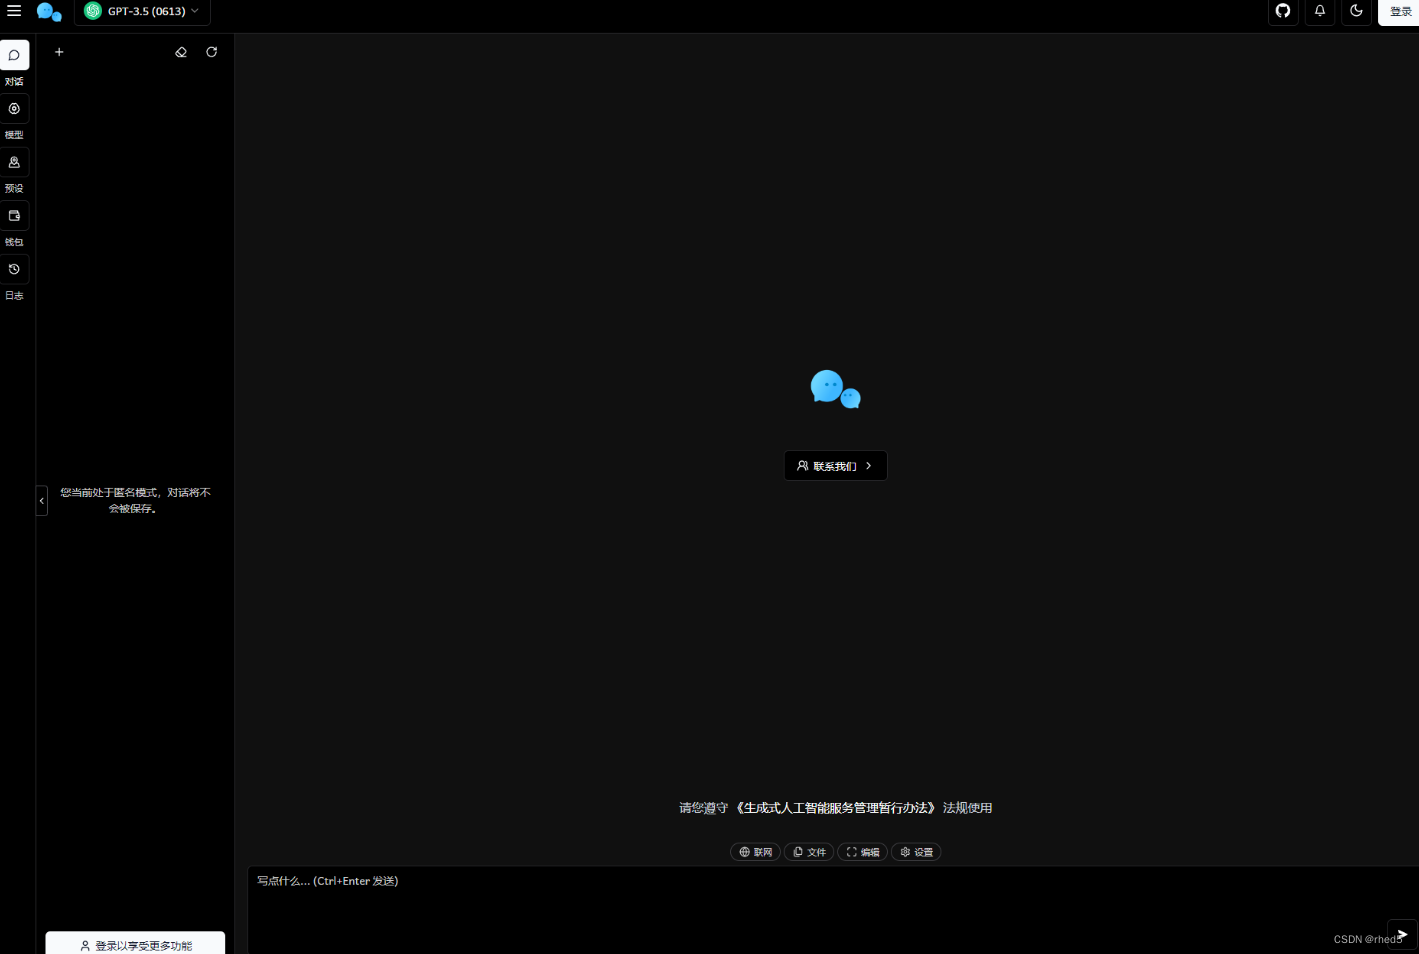Select the 模型 (Models) sidebar icon

[x=14, y=108]
